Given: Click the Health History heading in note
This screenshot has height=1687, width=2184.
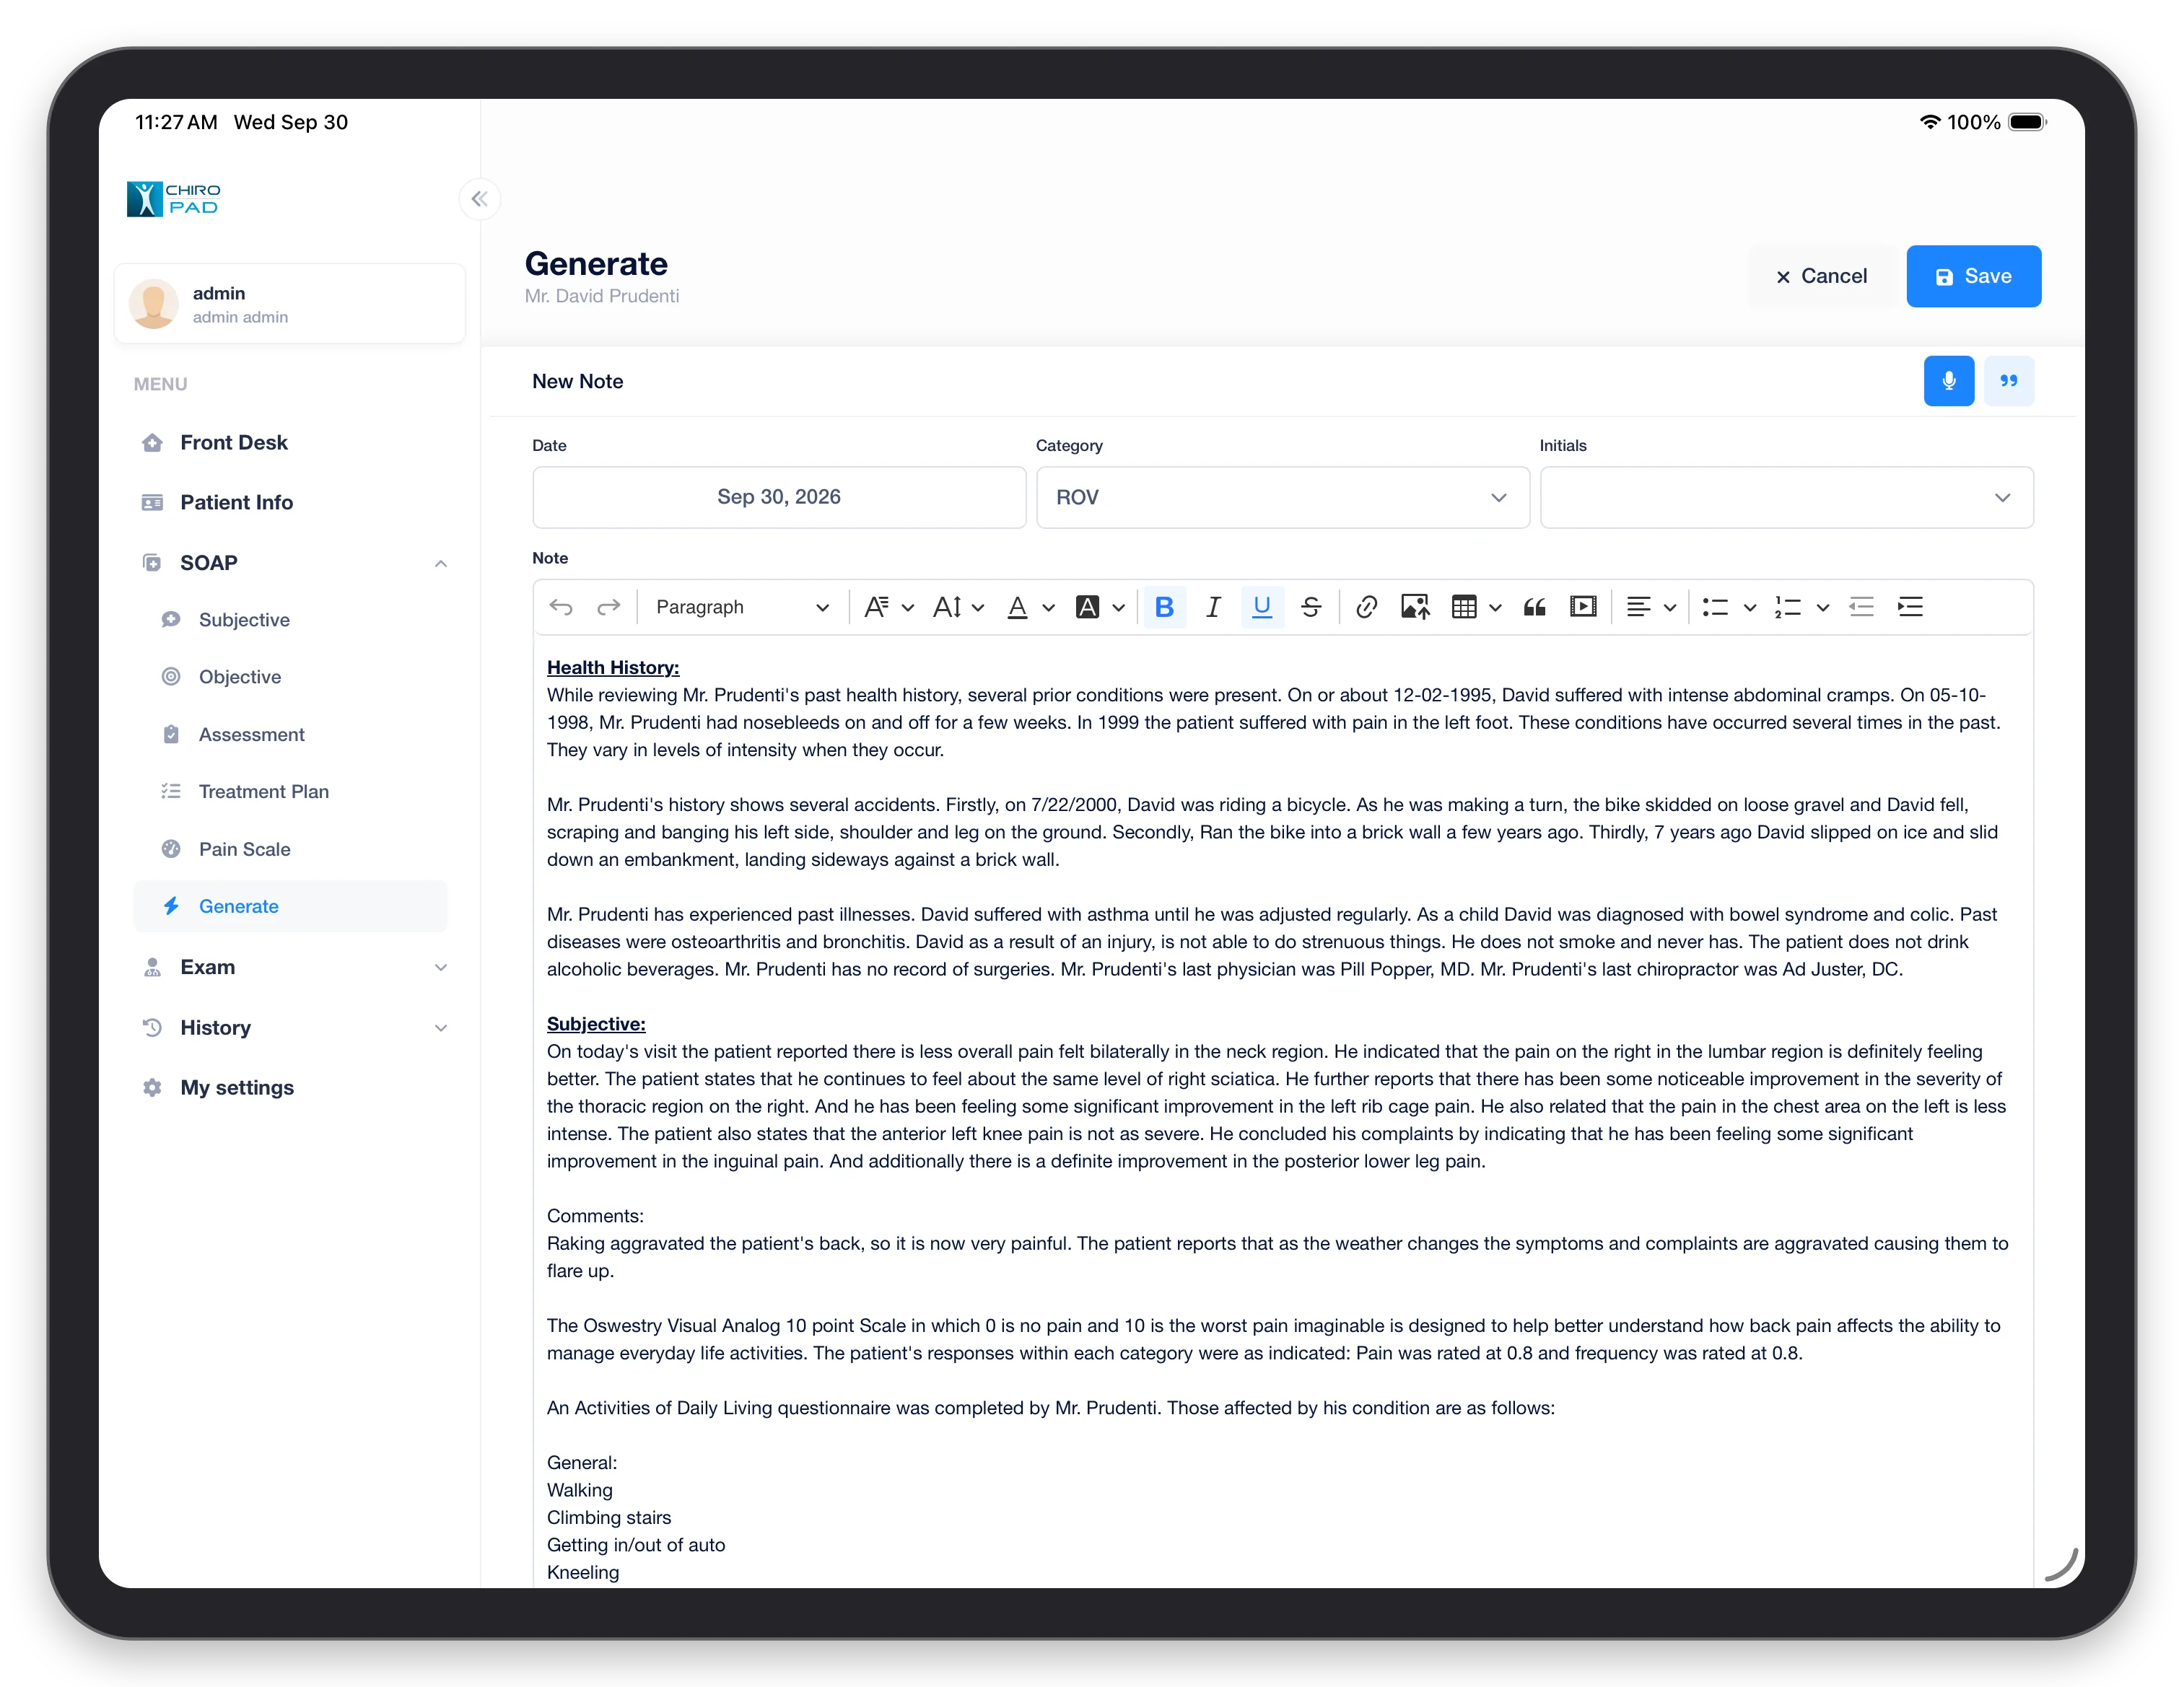Looking at the screenshot, I should click(x=613, y=667).
